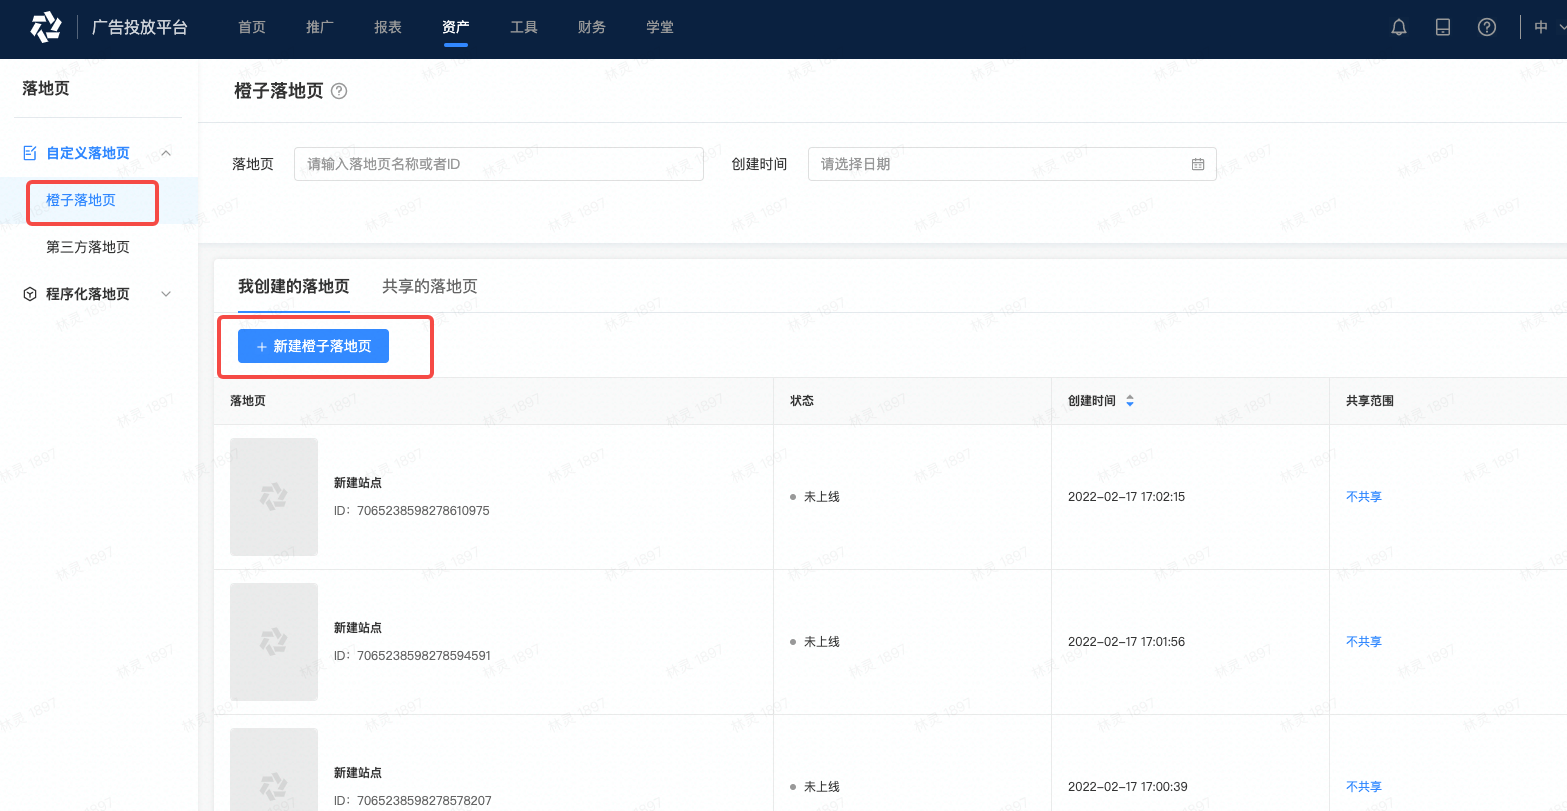The height and width of the screenshot is (811, 1567).
Task: Open the help question-mark icon in top bar
Action: tap(1487, 28)
